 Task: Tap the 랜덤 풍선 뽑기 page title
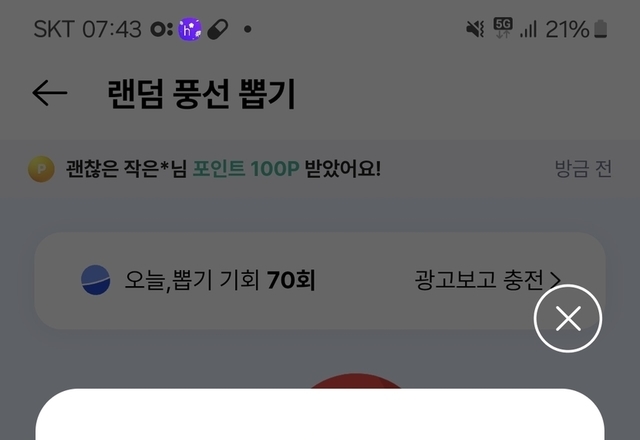point(202,94)
